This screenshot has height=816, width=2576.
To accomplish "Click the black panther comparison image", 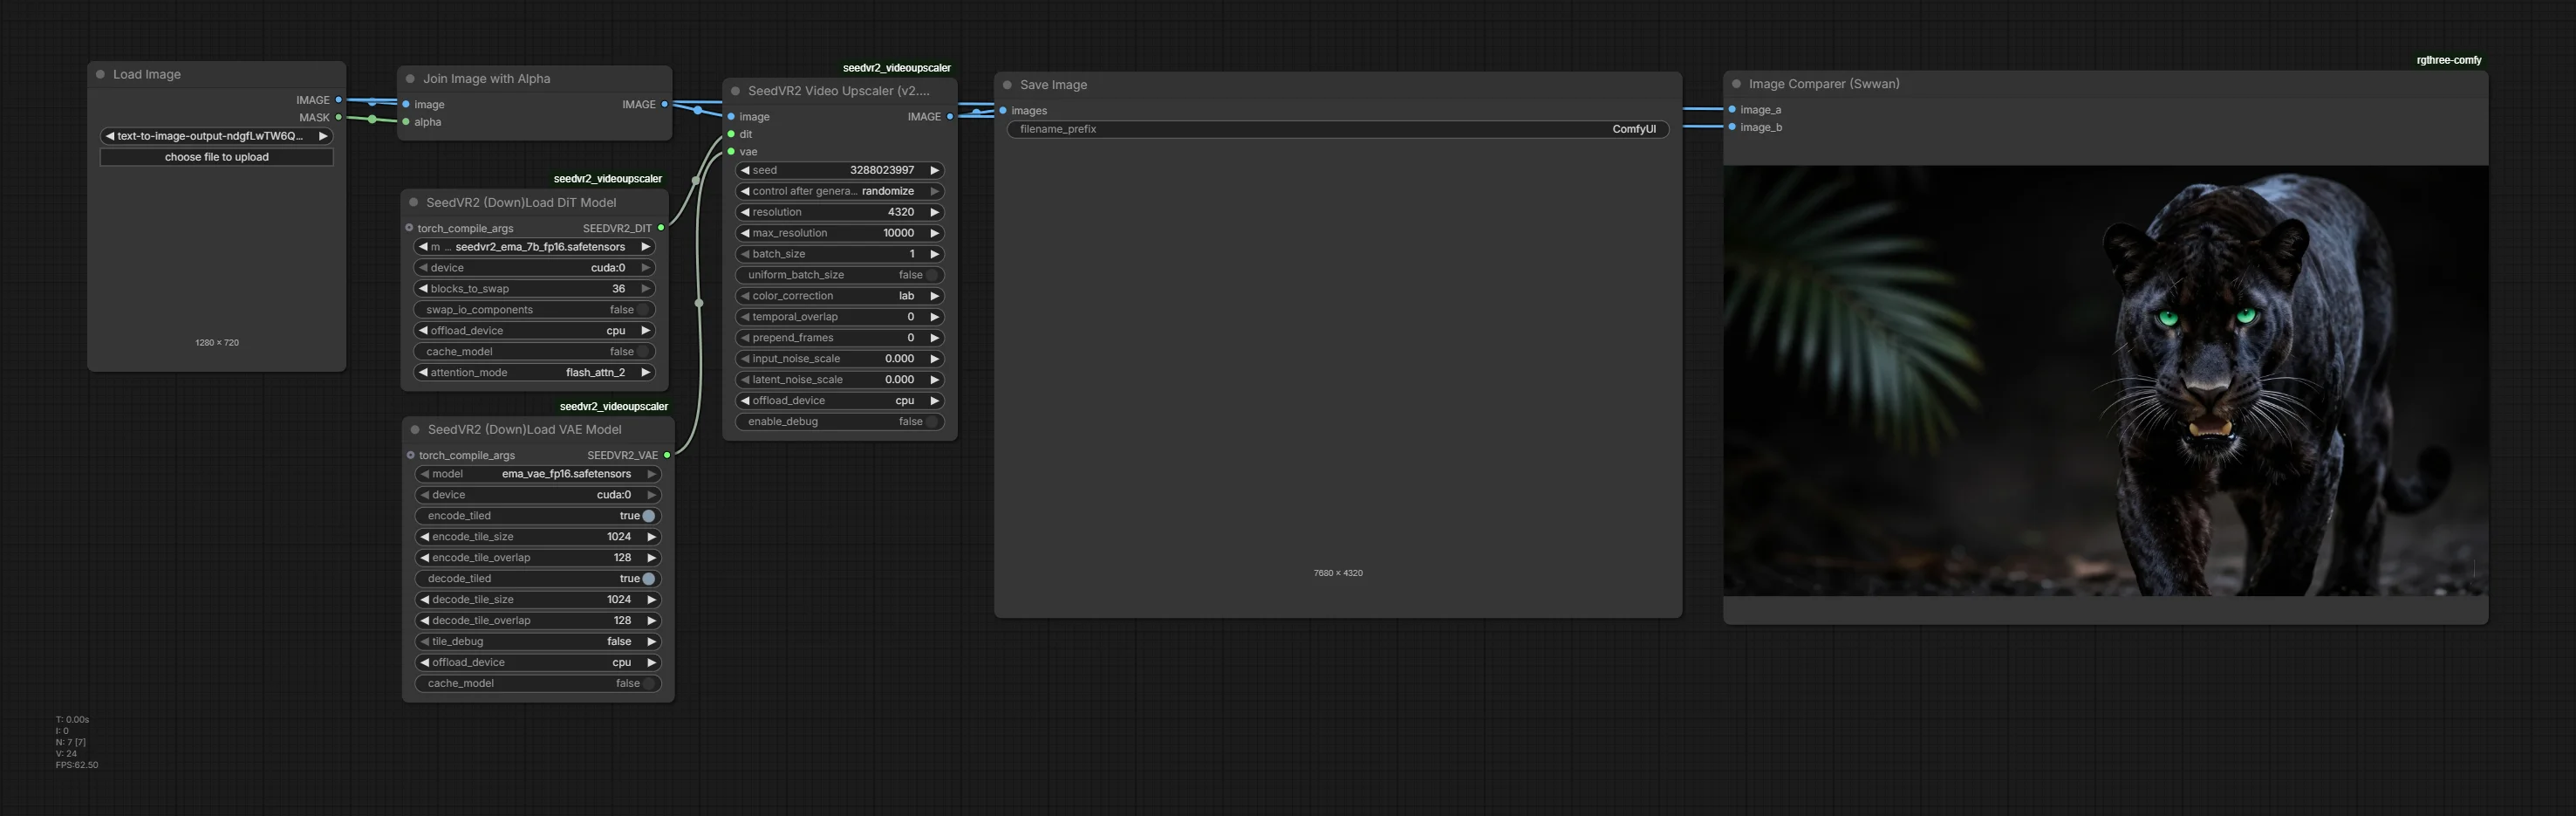I will (2105, 380).
